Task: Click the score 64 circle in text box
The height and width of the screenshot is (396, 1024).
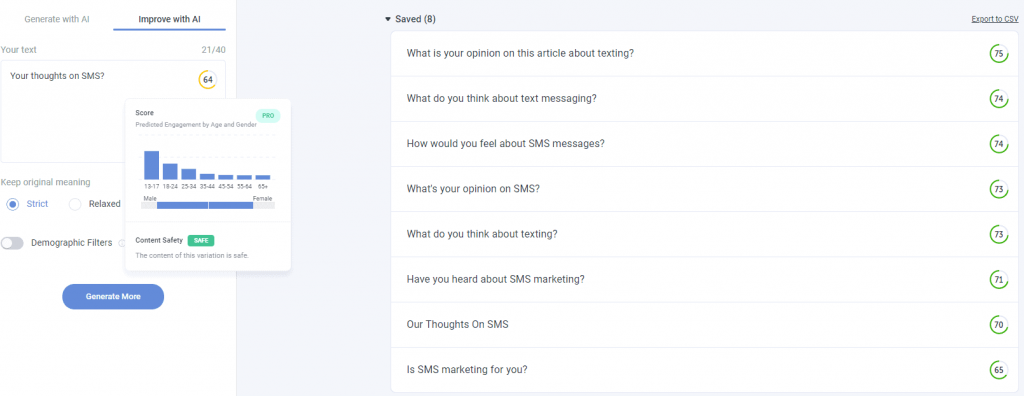Action: coord(208,80)
